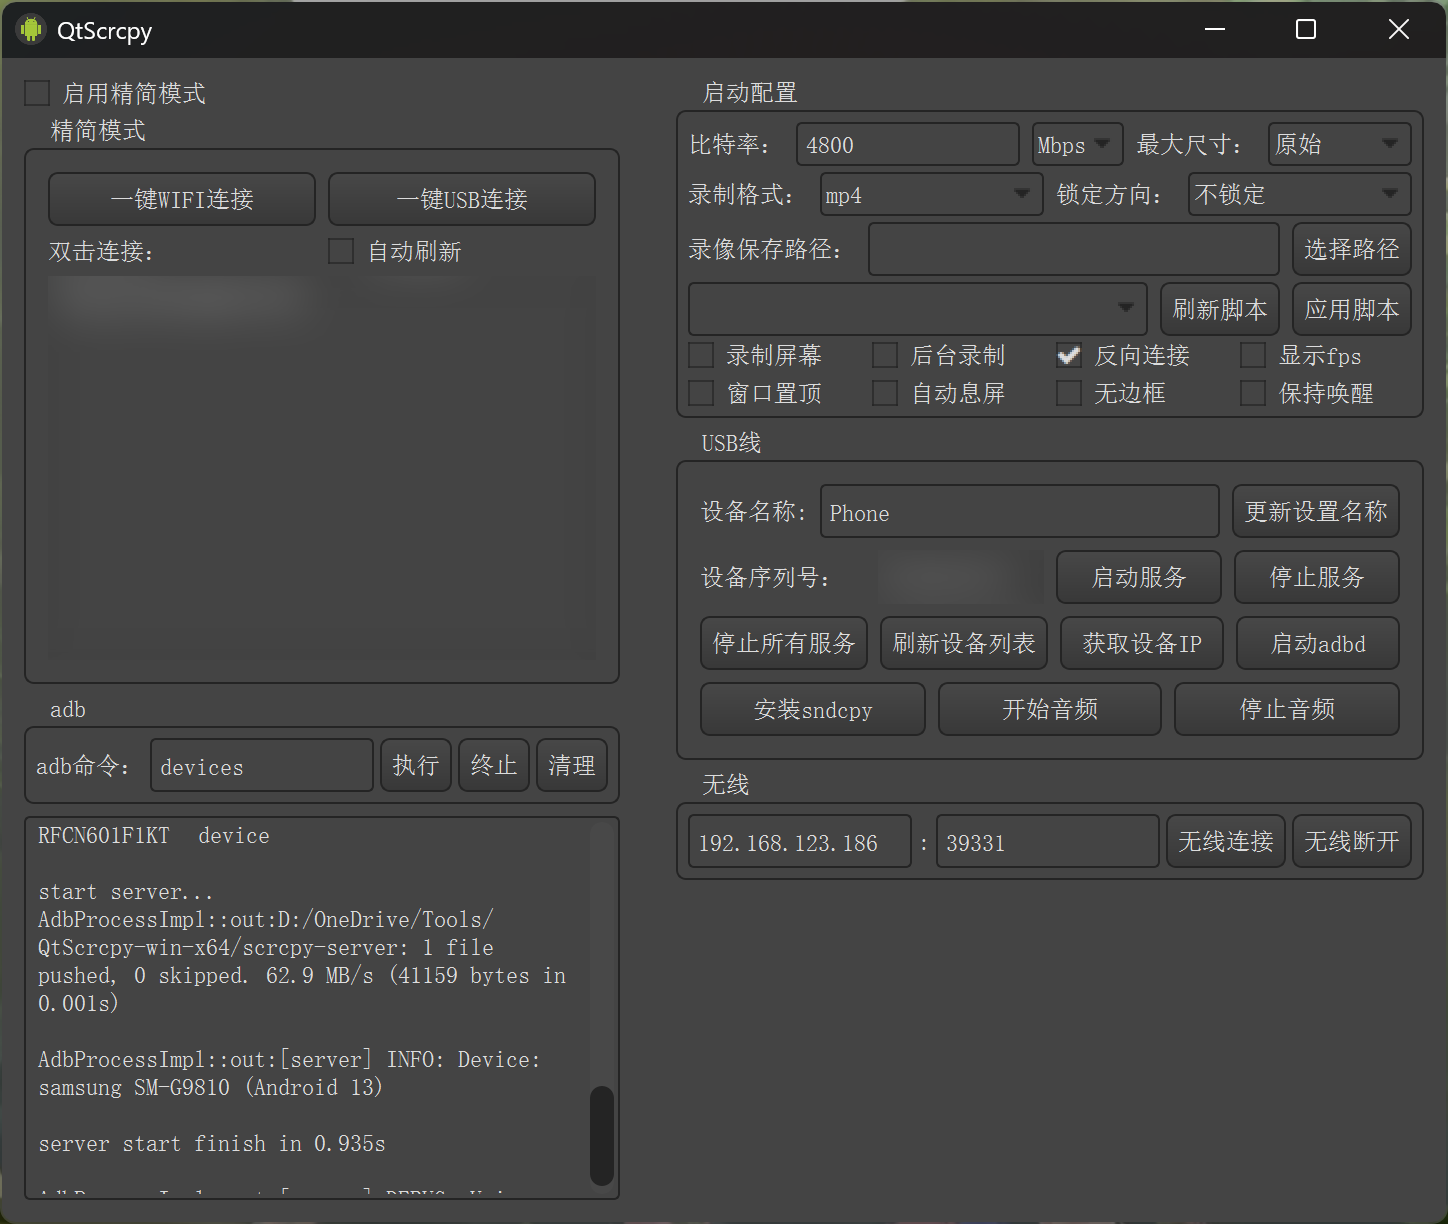The image size is (1448, 1224).
Task: Click the 设备名称 field containing Phone
Action: [1020, 511]
